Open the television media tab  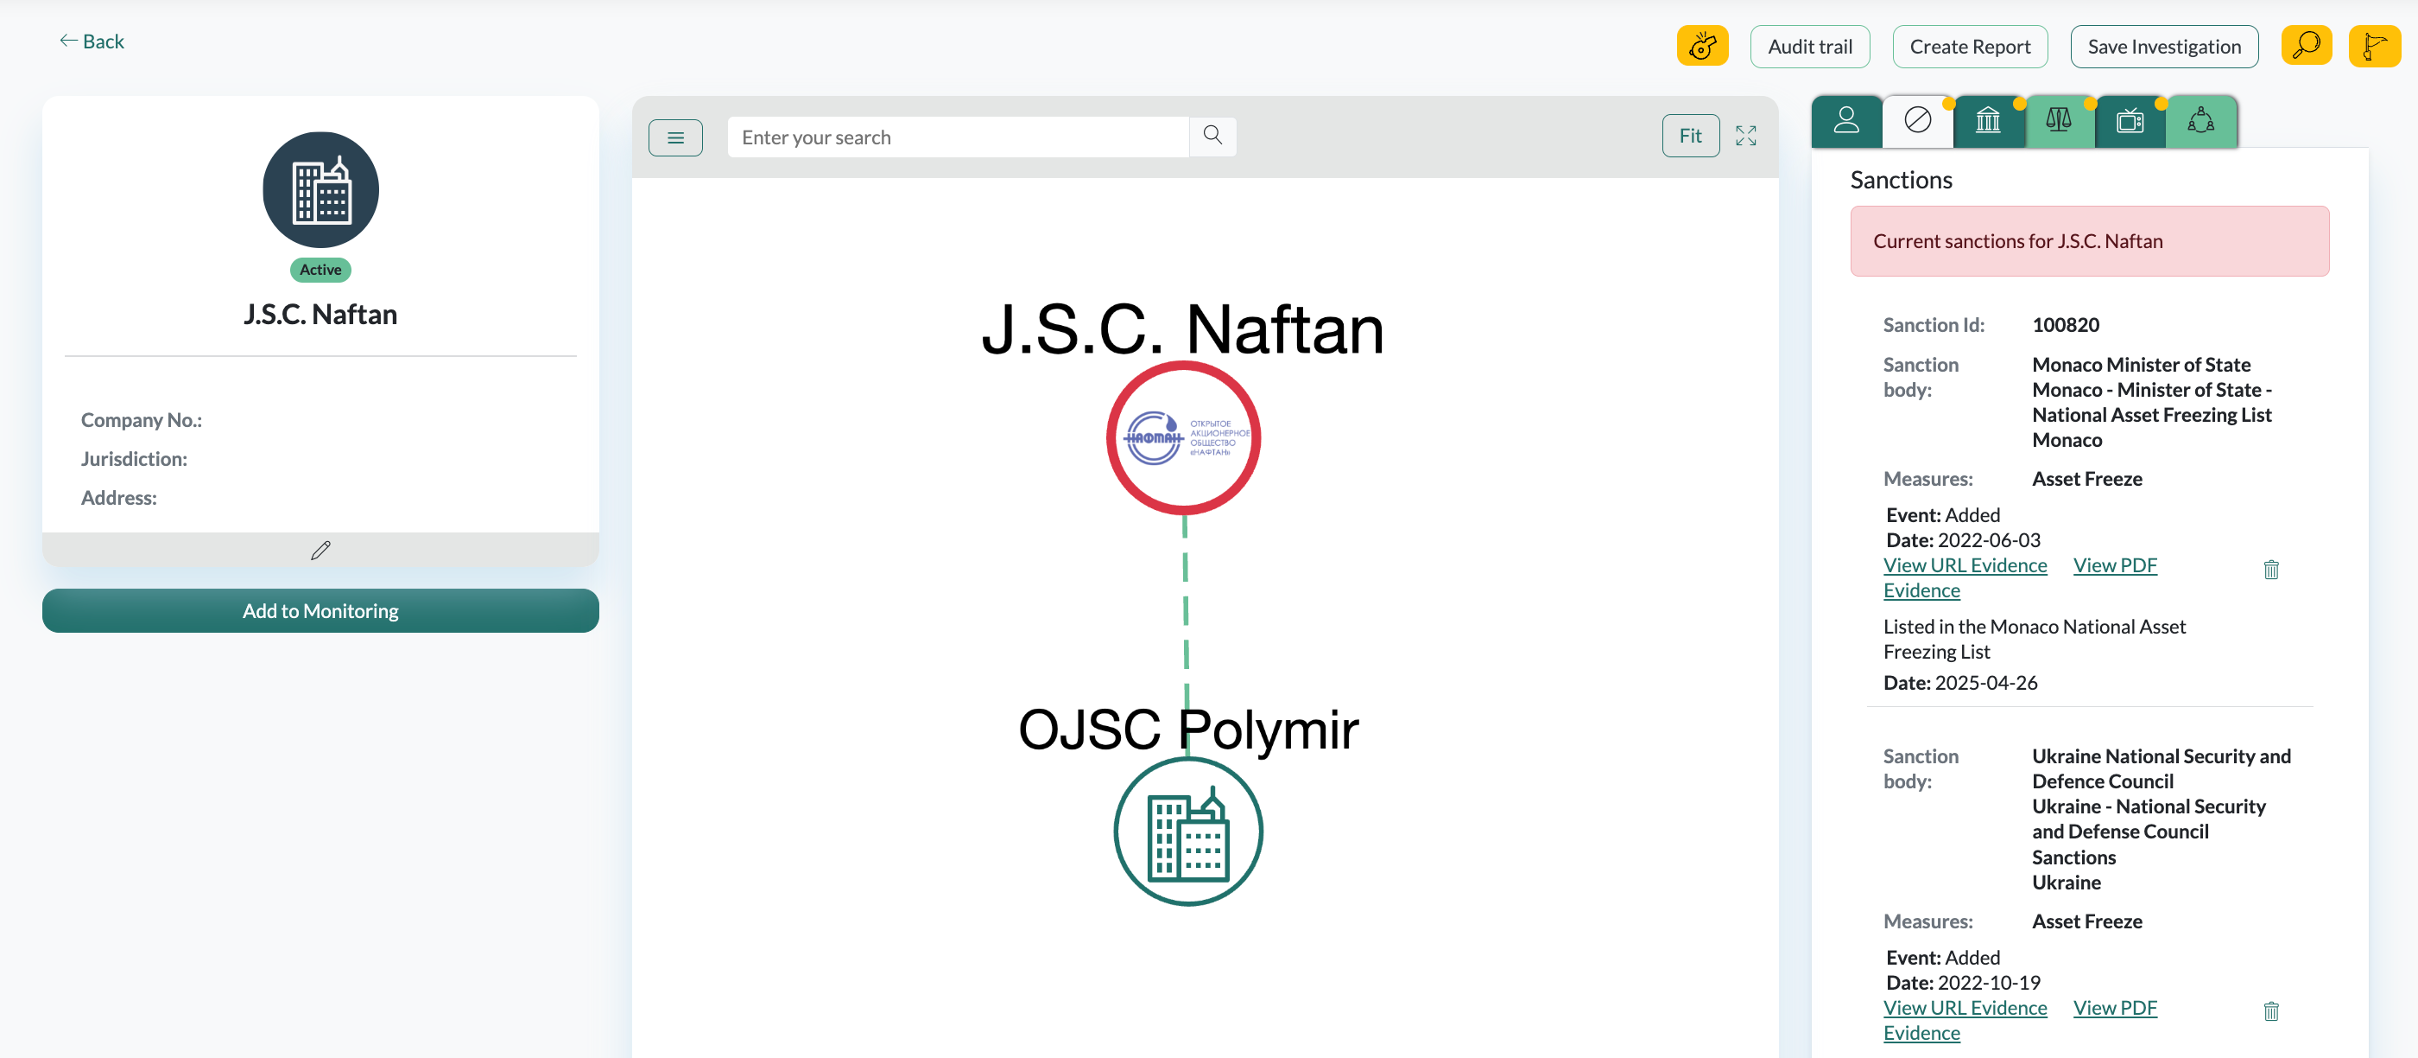tap(2130, 121)
